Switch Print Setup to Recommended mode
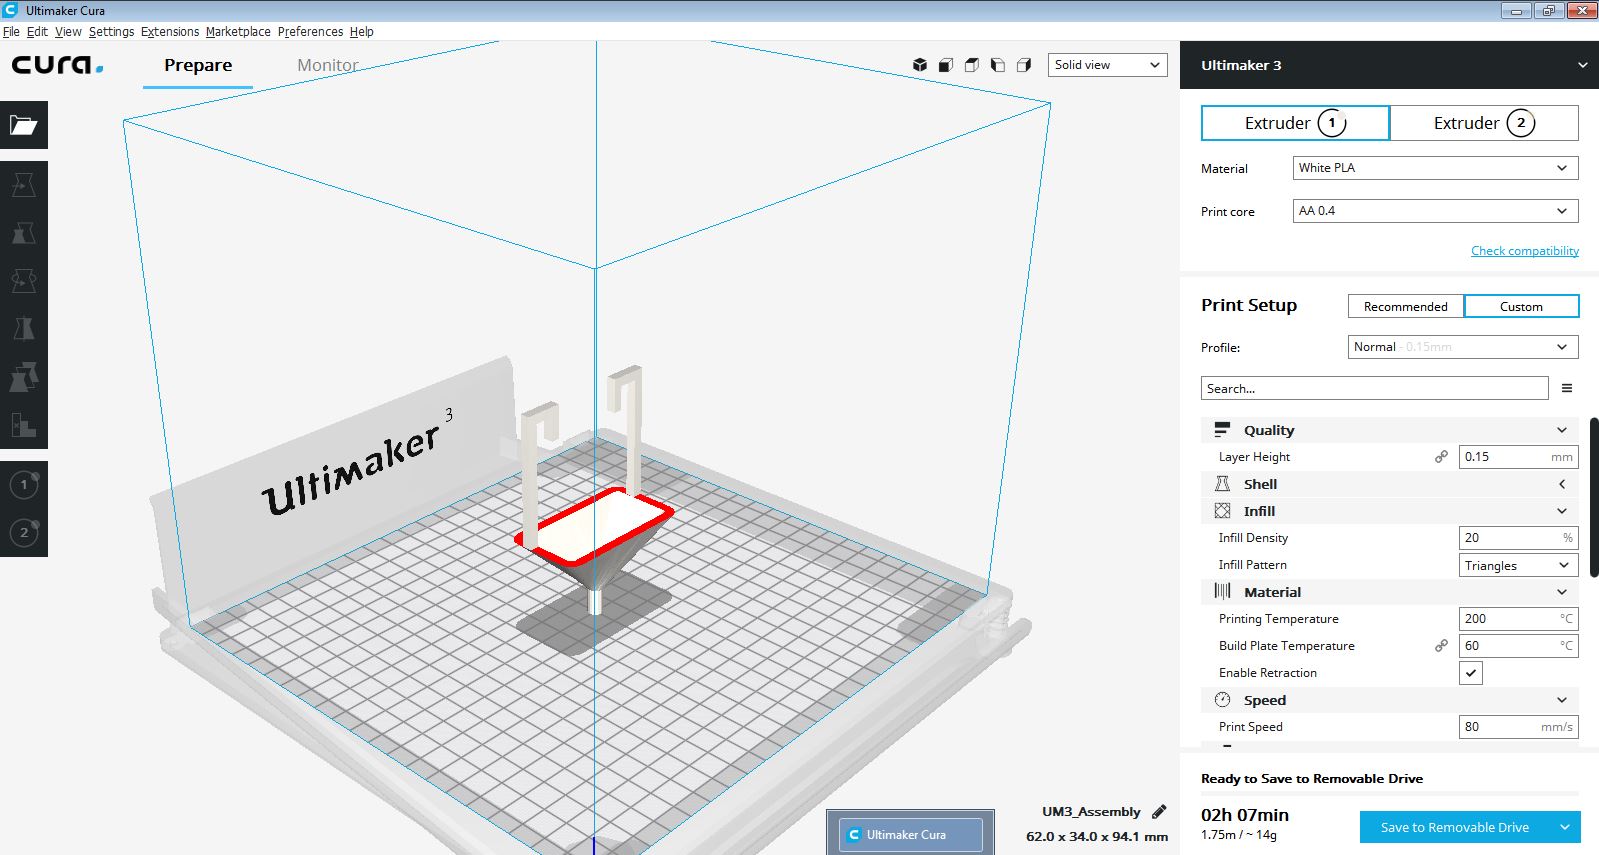 pyautogui.click(x=1405, y=306)
